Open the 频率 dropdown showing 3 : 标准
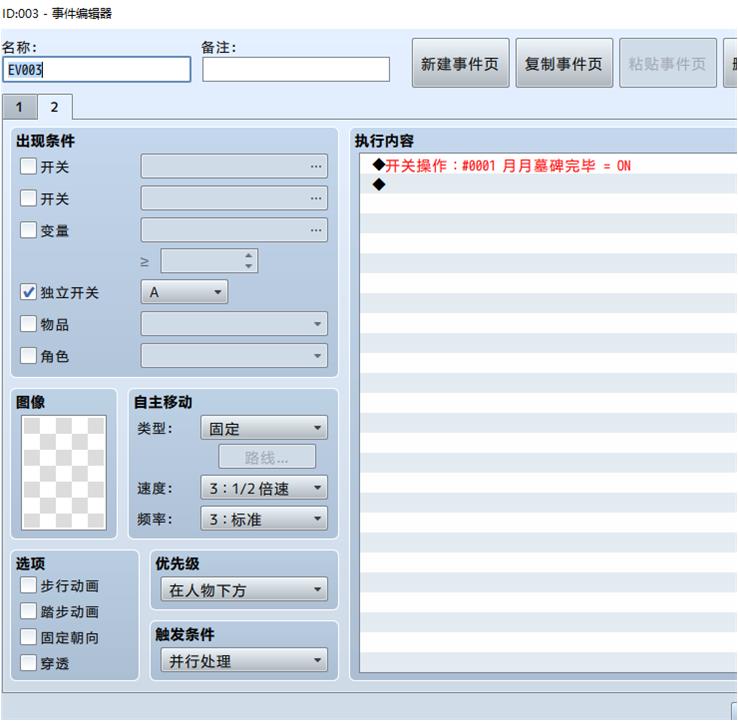Image resolution: width=738 pixels, height=721 pixels. point(264,519)
